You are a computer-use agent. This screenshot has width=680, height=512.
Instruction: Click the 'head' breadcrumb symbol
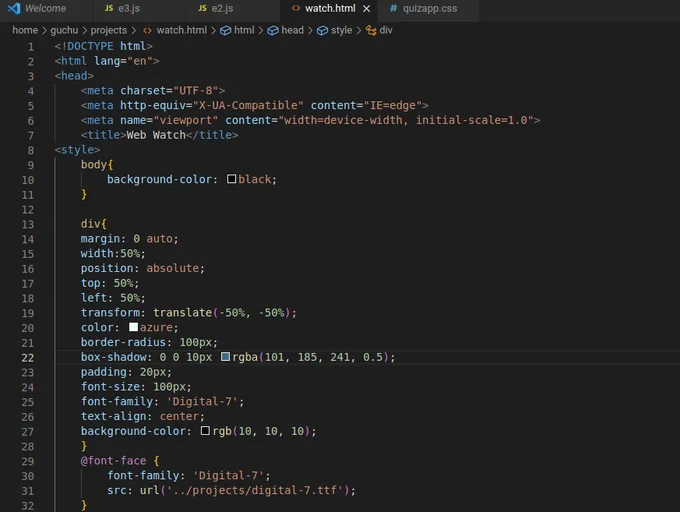click(x=292, y=30)
